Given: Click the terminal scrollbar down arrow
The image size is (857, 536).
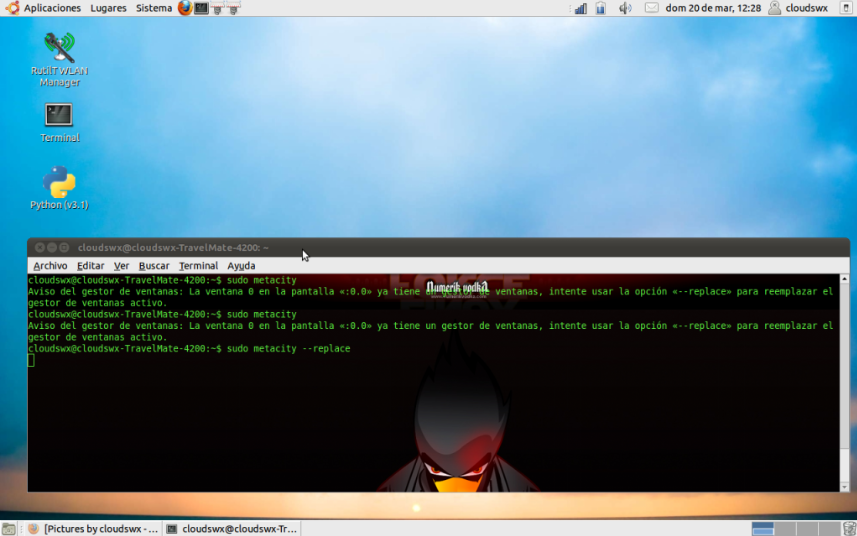Looking at the screenshot, I should 844,487.
